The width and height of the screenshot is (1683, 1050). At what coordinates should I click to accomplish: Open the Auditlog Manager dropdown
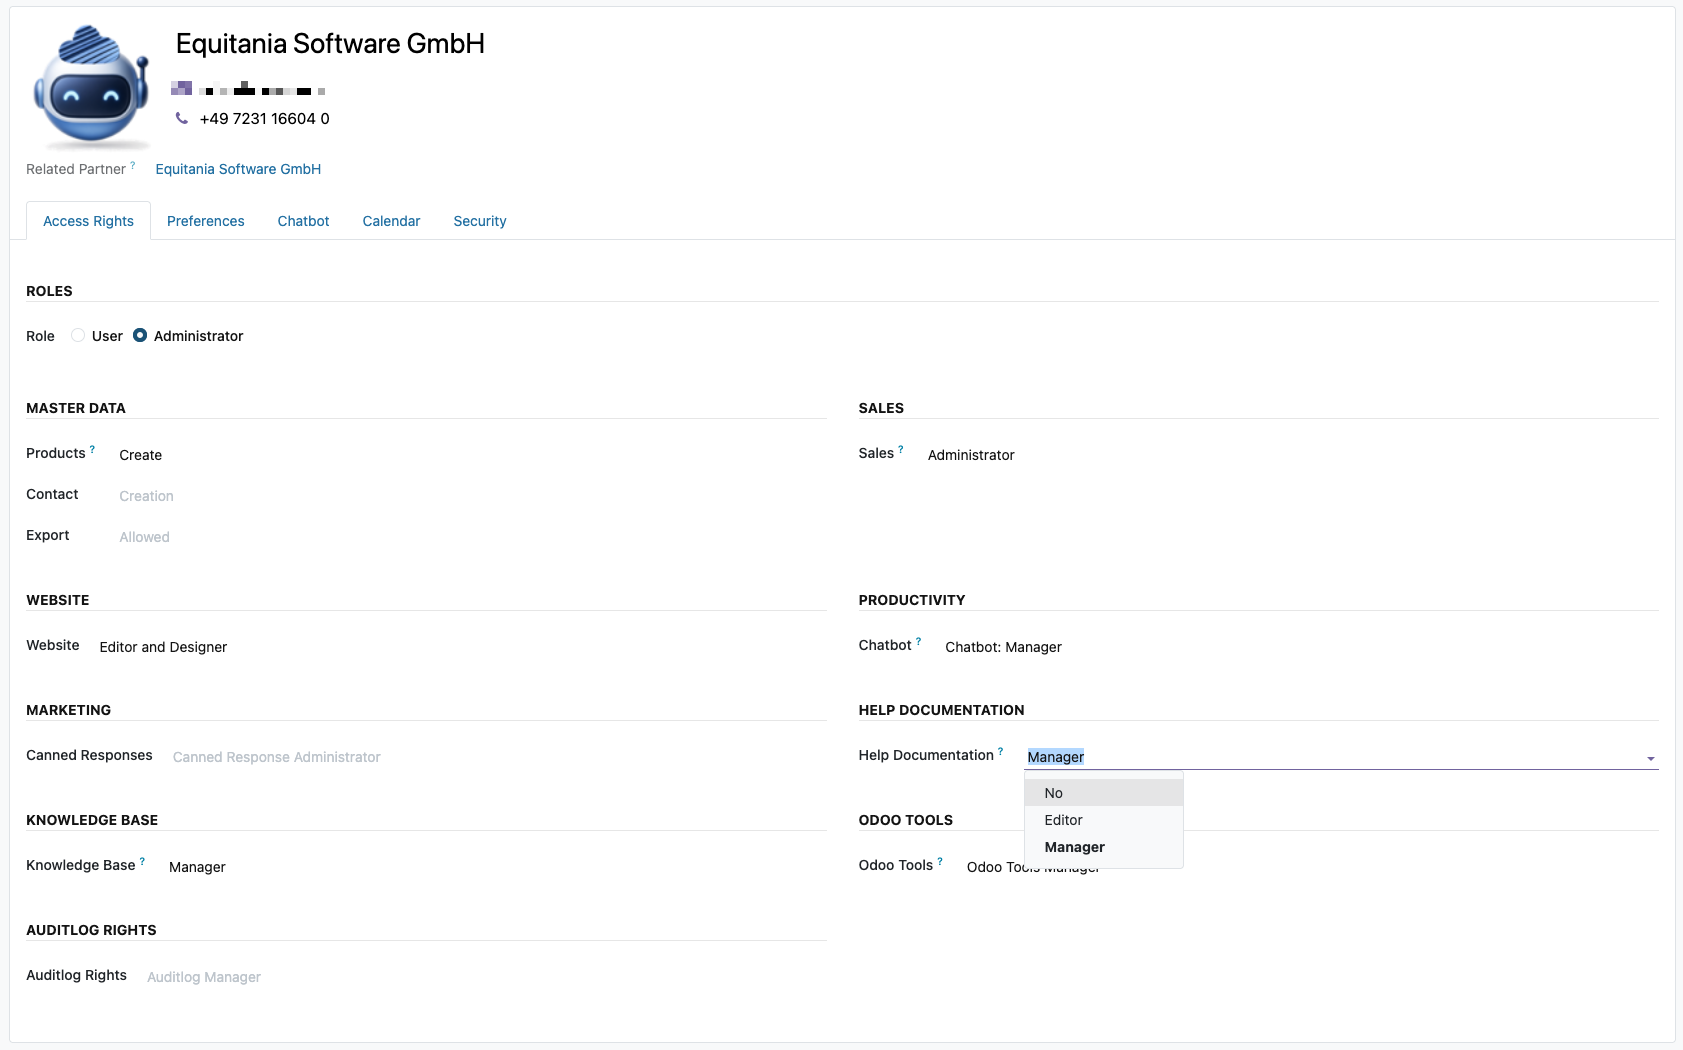(486, 977)
